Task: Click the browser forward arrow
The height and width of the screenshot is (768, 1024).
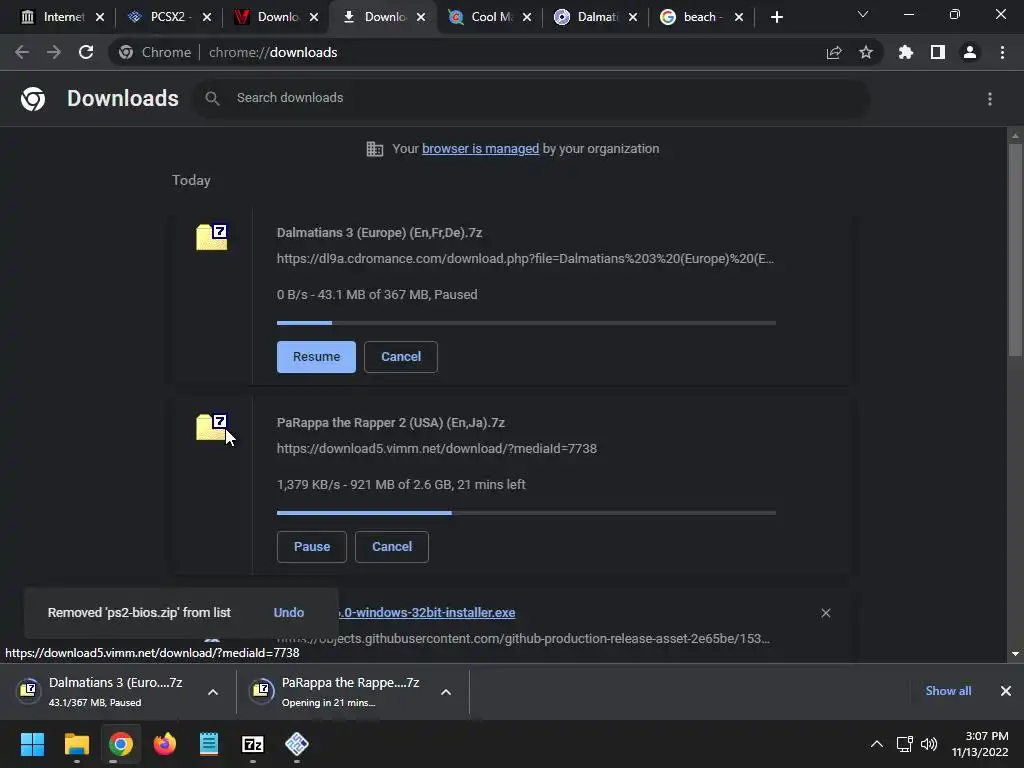Action: coord(54,52)
